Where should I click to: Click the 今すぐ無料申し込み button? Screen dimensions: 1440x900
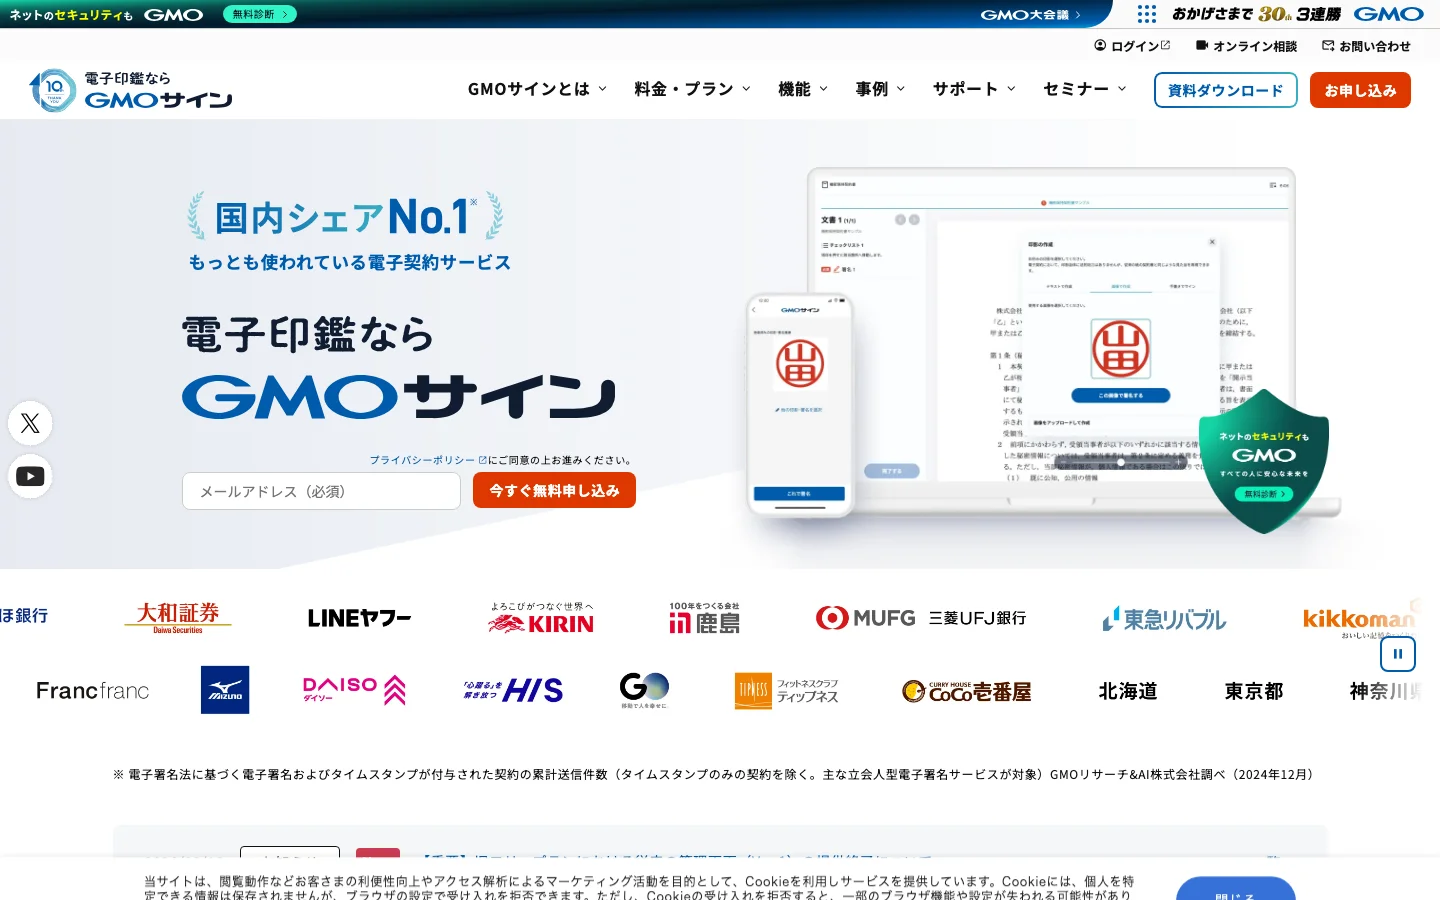554,490
